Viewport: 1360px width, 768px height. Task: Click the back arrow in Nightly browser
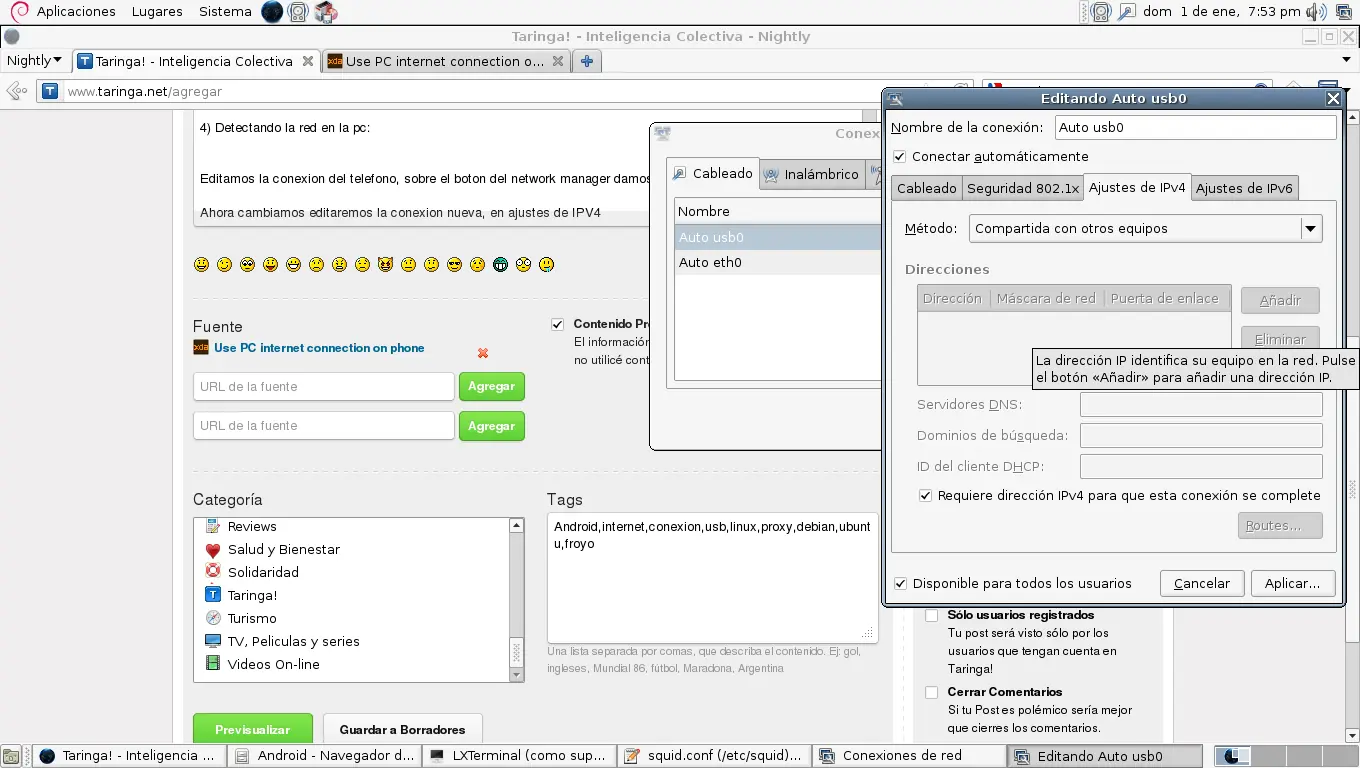(17, 91)
